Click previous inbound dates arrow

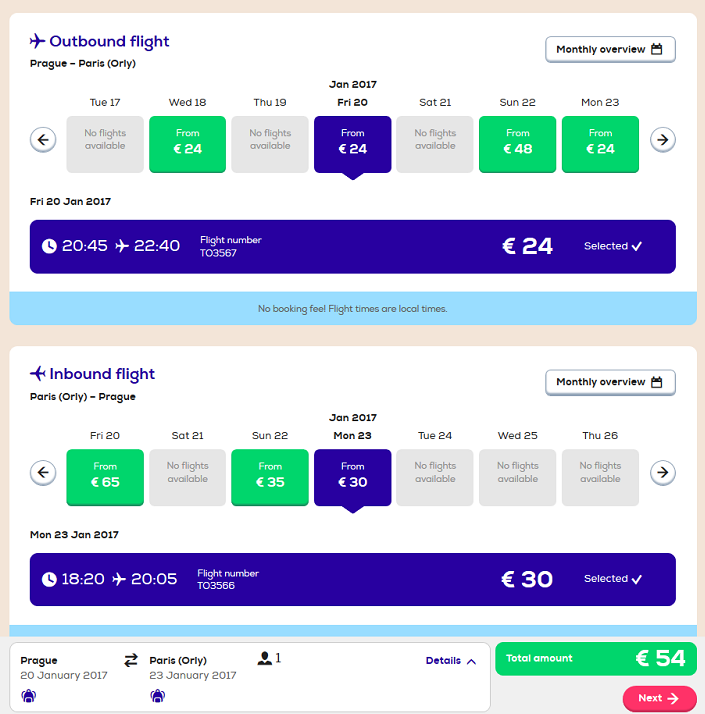43,472
